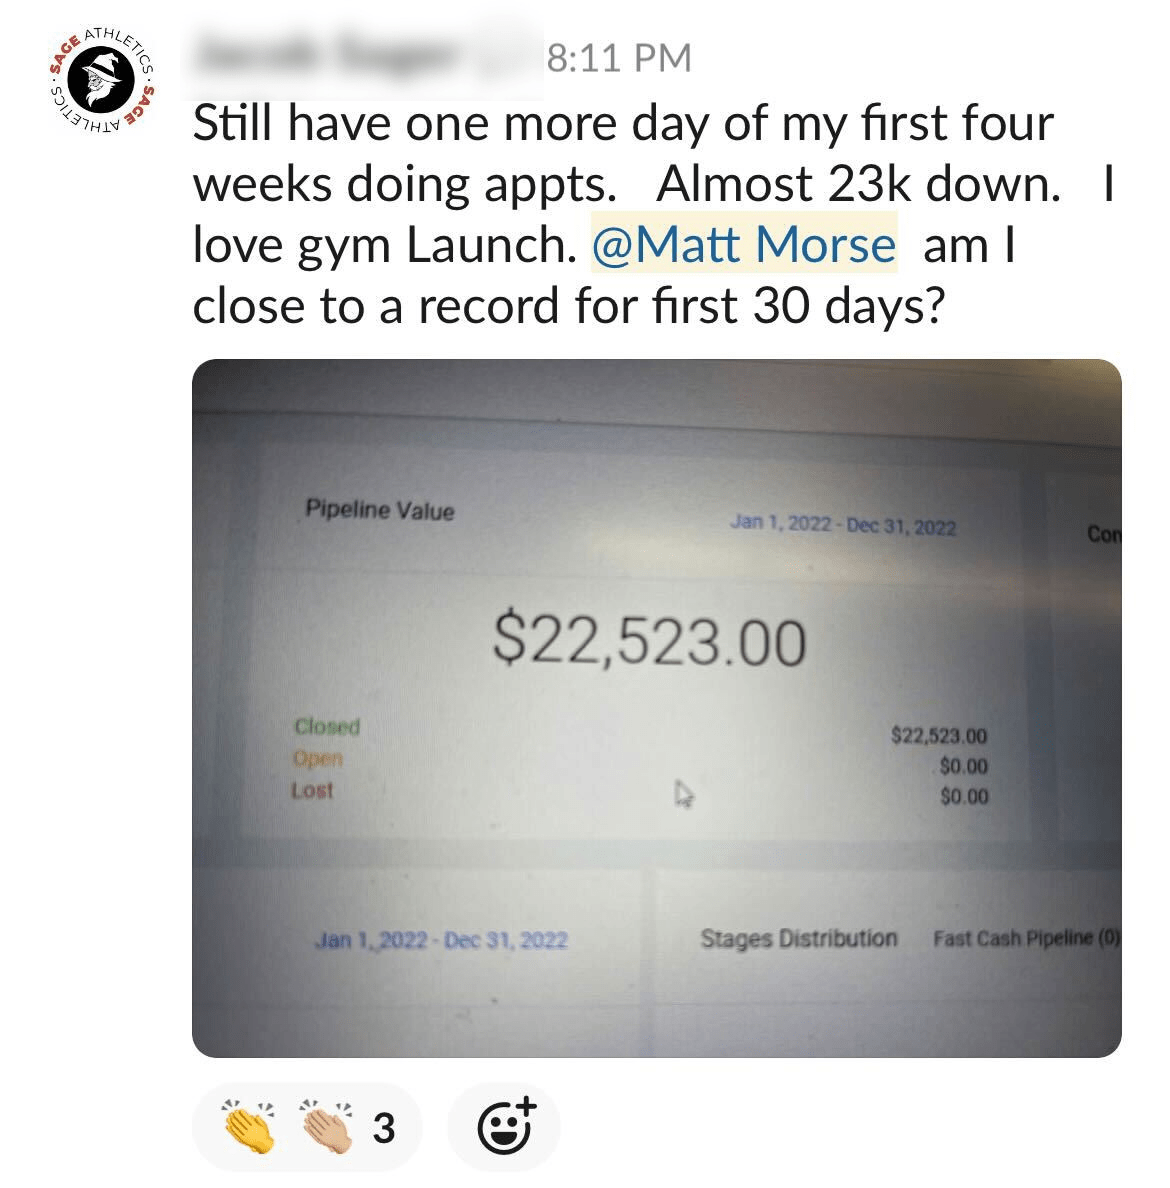Open the add reaction smiley icon
This screenshot has height=1188, width=1170.
(505, 1127)
